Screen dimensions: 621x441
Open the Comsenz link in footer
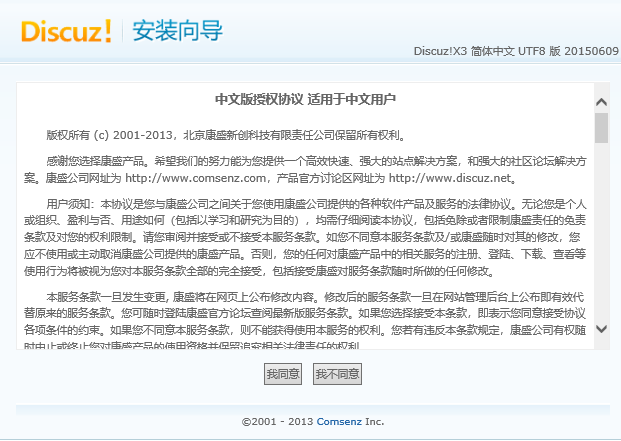(339, 422)
